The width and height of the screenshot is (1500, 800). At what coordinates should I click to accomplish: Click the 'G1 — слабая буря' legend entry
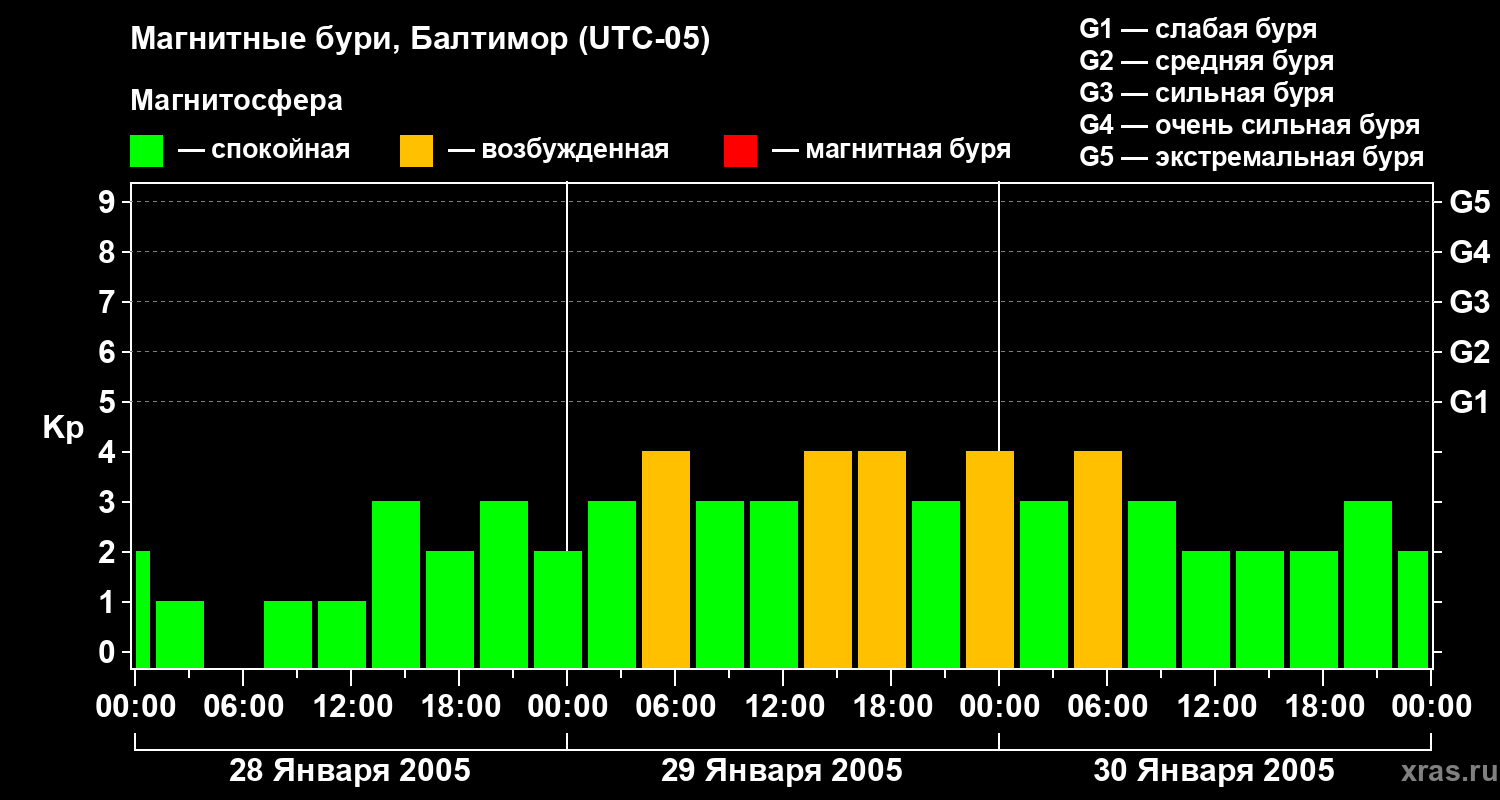coord(1198,29)
